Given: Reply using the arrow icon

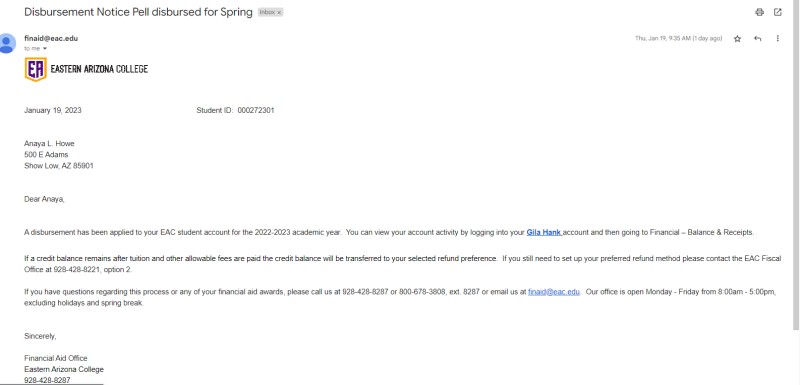Looking at the screenshot, I should coord(758,38).
